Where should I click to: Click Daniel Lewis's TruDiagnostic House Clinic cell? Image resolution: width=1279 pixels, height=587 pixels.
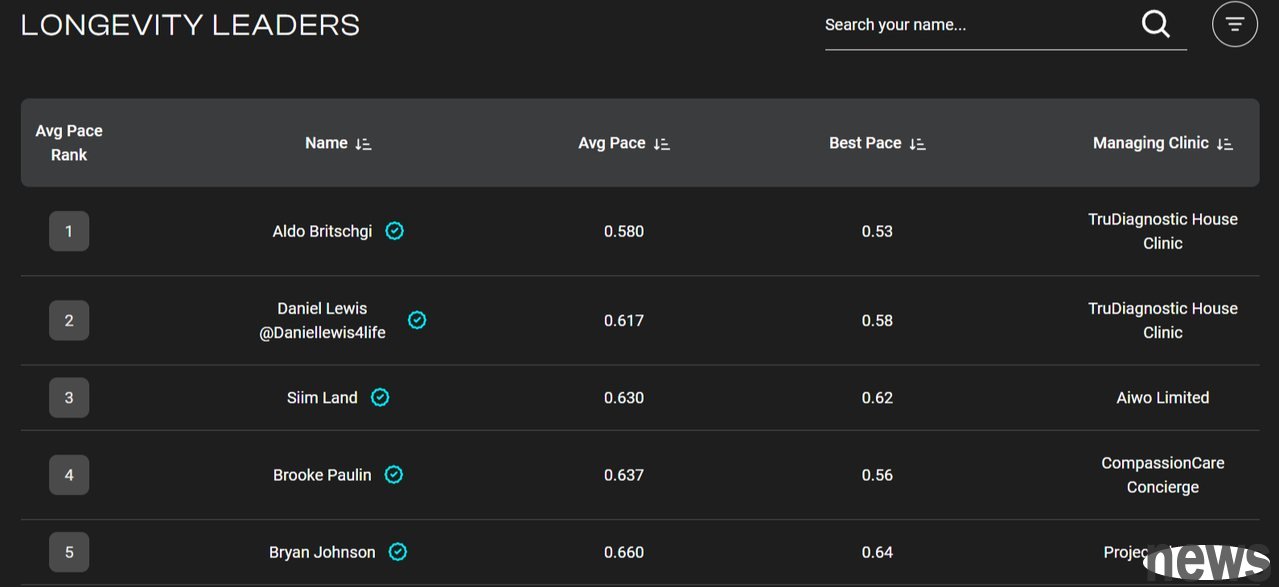point(1163,320)
